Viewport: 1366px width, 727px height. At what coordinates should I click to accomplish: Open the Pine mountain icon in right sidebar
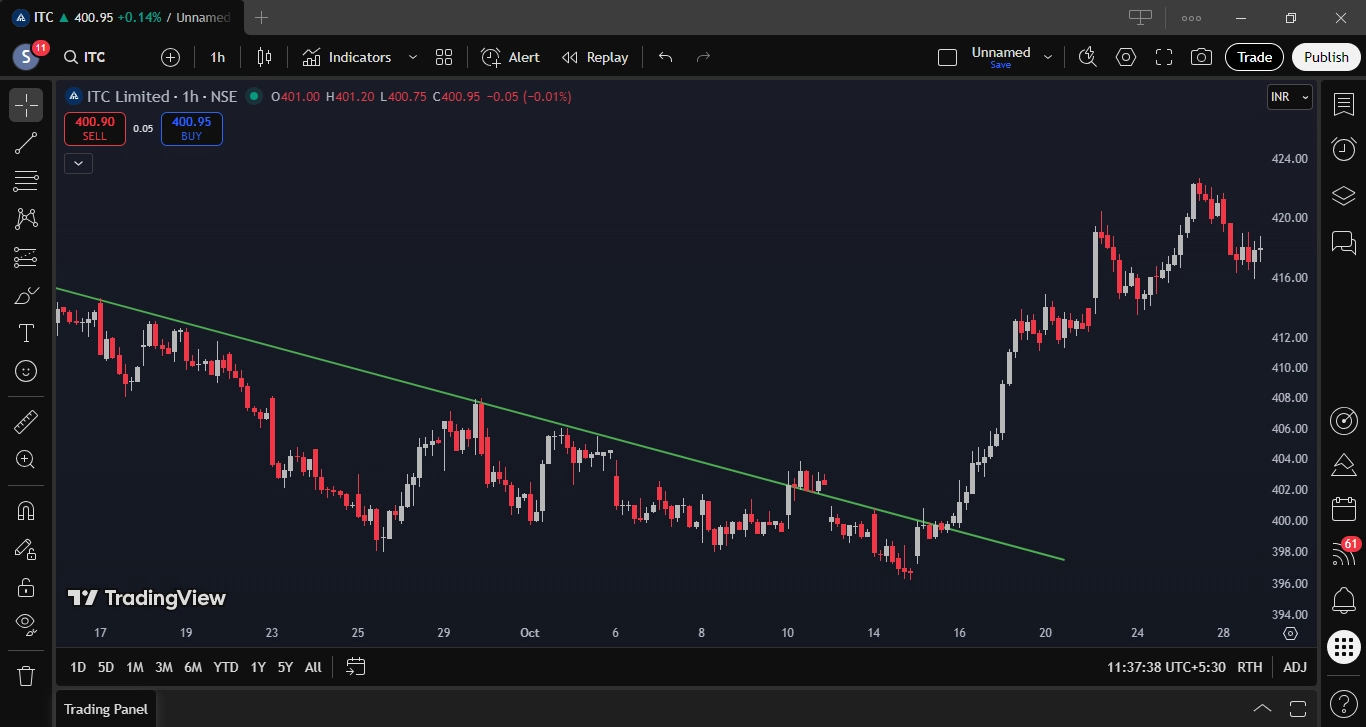click(1344, 465)
